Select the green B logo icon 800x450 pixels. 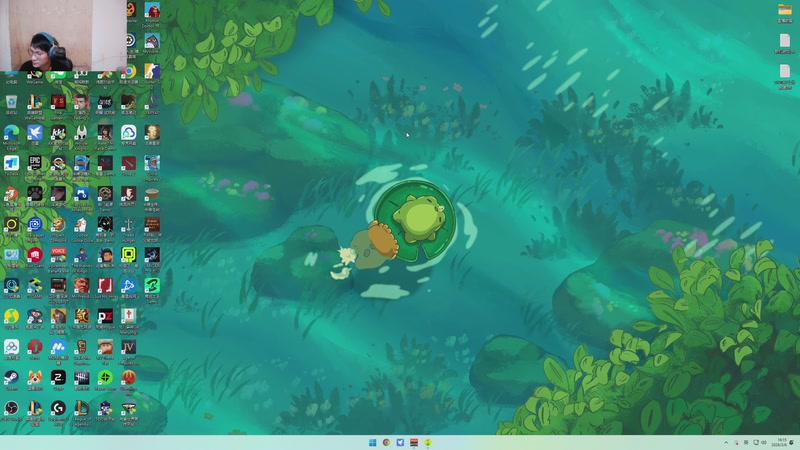coord(152,286)
